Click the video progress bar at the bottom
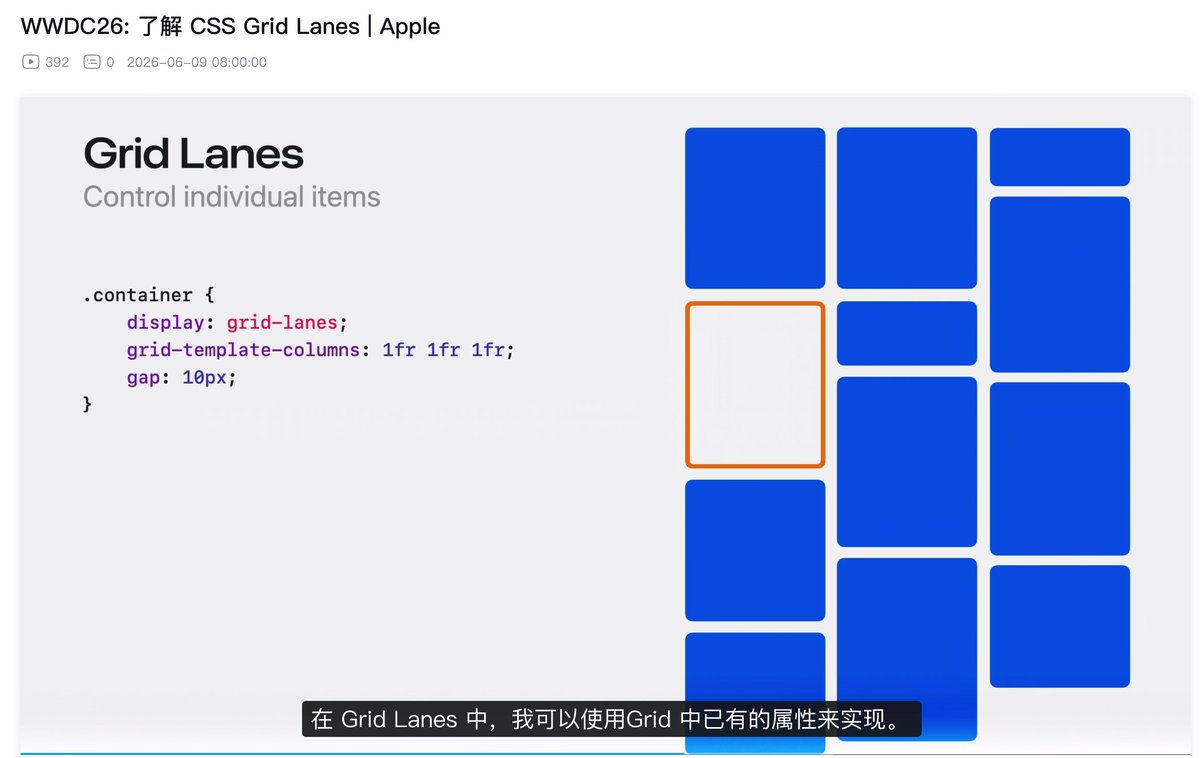This screenshot has width=1200, height=758. tap(605, 753)
